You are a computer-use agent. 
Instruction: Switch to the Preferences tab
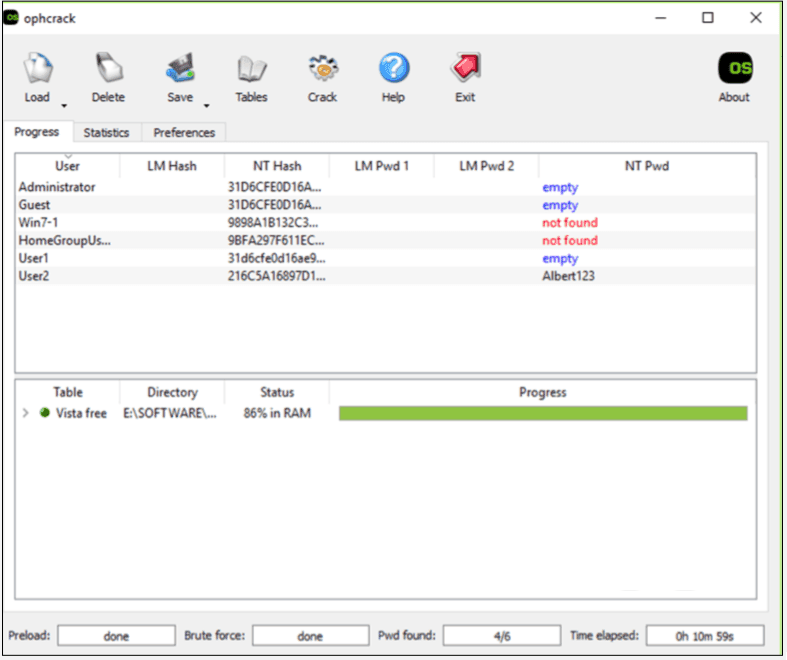pyautogui.click(x=184, y=132)
